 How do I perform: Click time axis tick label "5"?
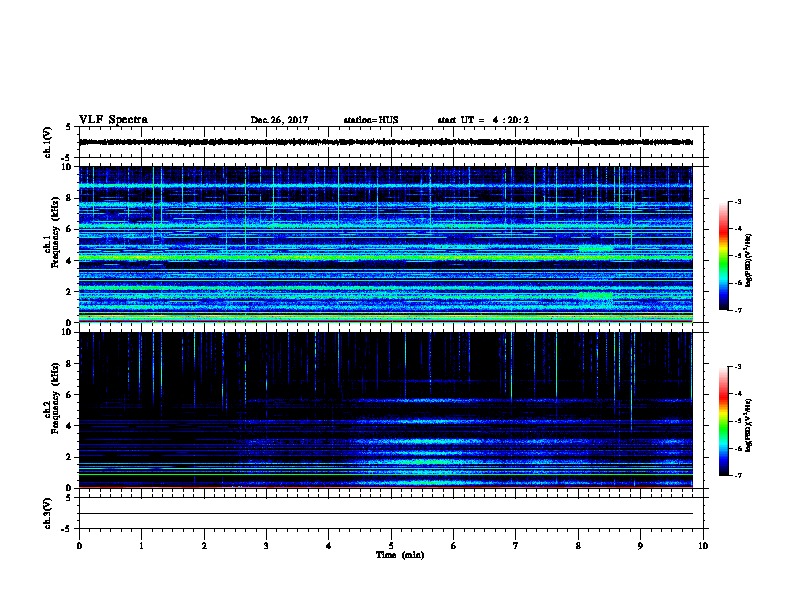point(391,546)
